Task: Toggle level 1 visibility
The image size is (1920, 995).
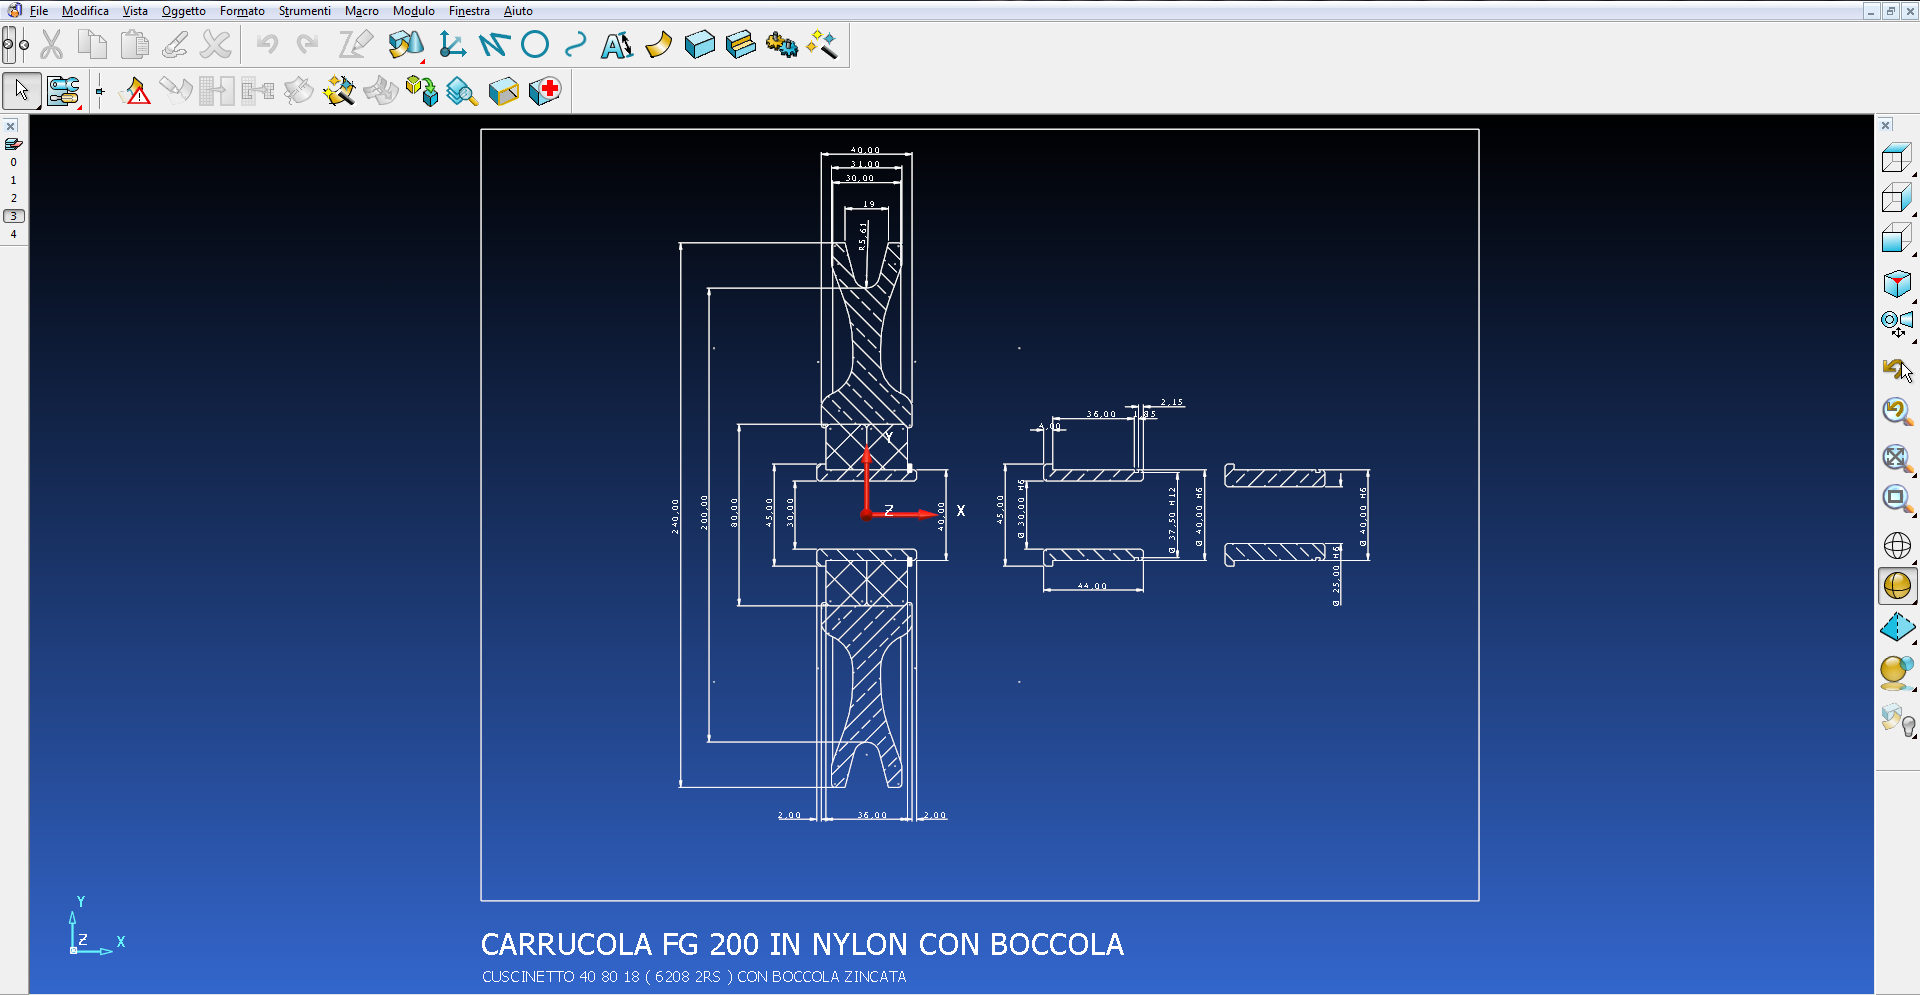Action: tap(13, 180)
